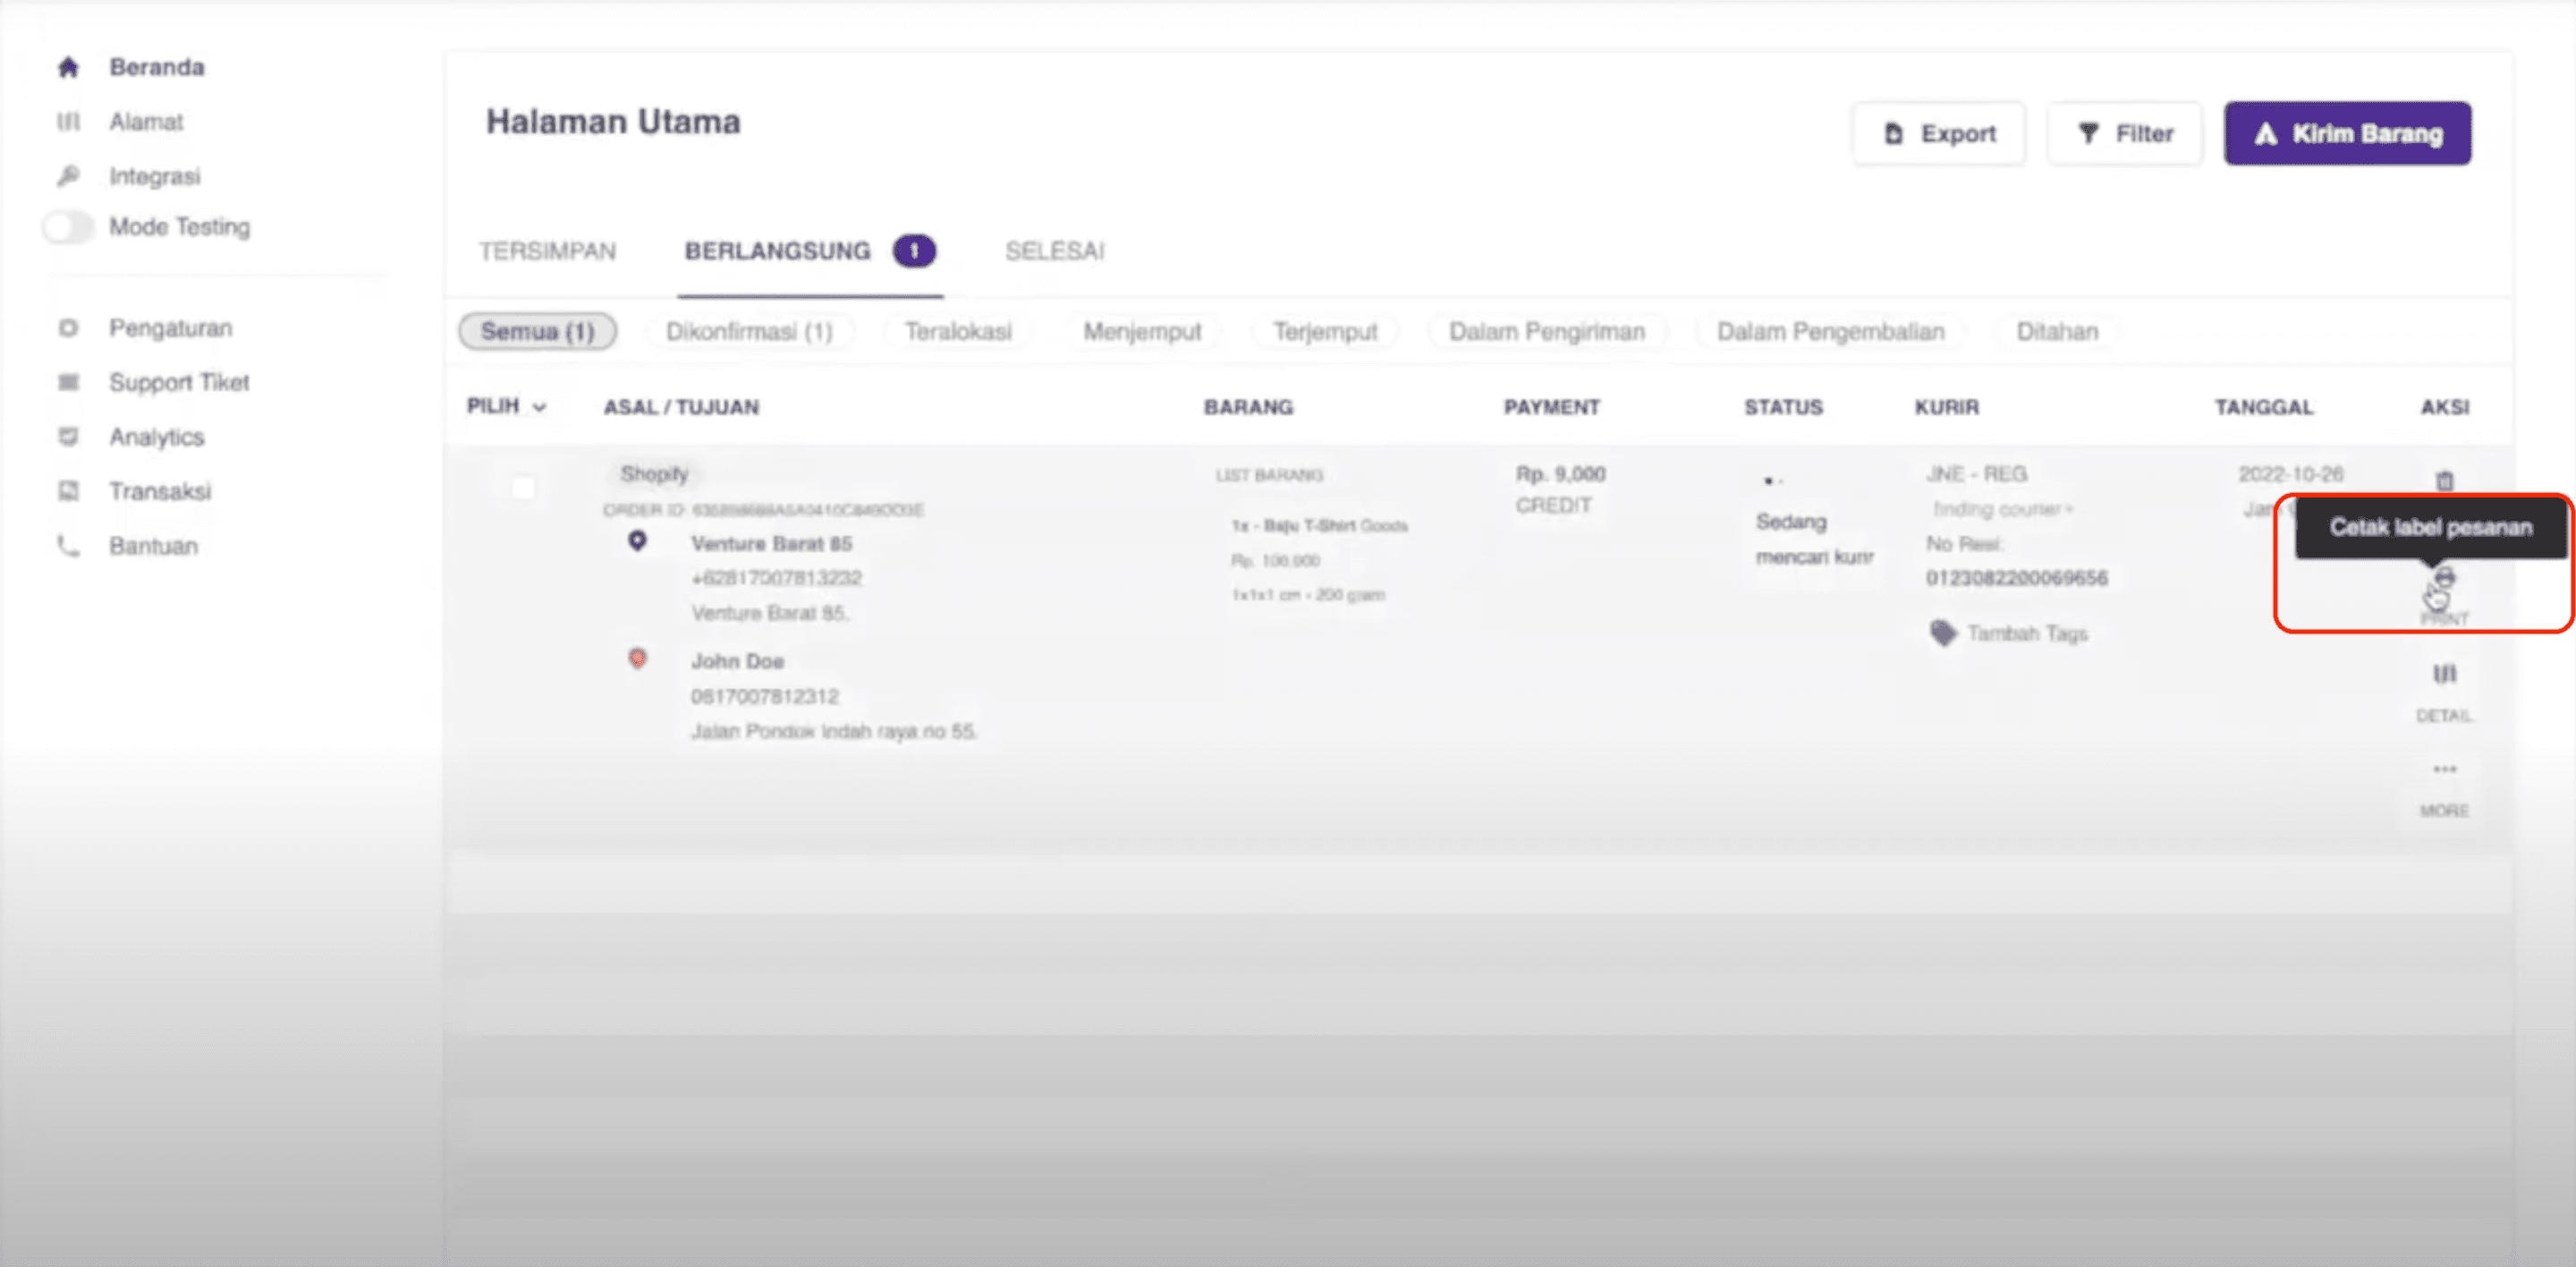Click the Detail icon in Aksi column
This screenshot has width=2576, height=1267.
pyautogui.click(x=2444, y=674)
